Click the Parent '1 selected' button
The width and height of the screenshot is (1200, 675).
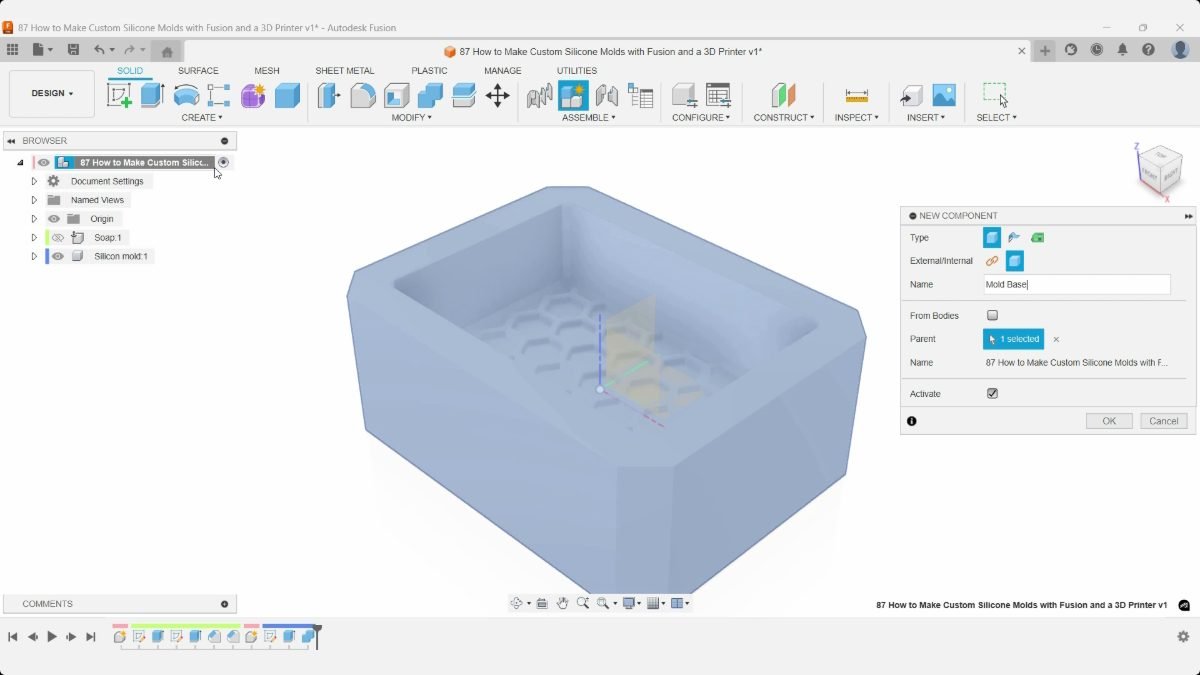(x=1013, y=339)
